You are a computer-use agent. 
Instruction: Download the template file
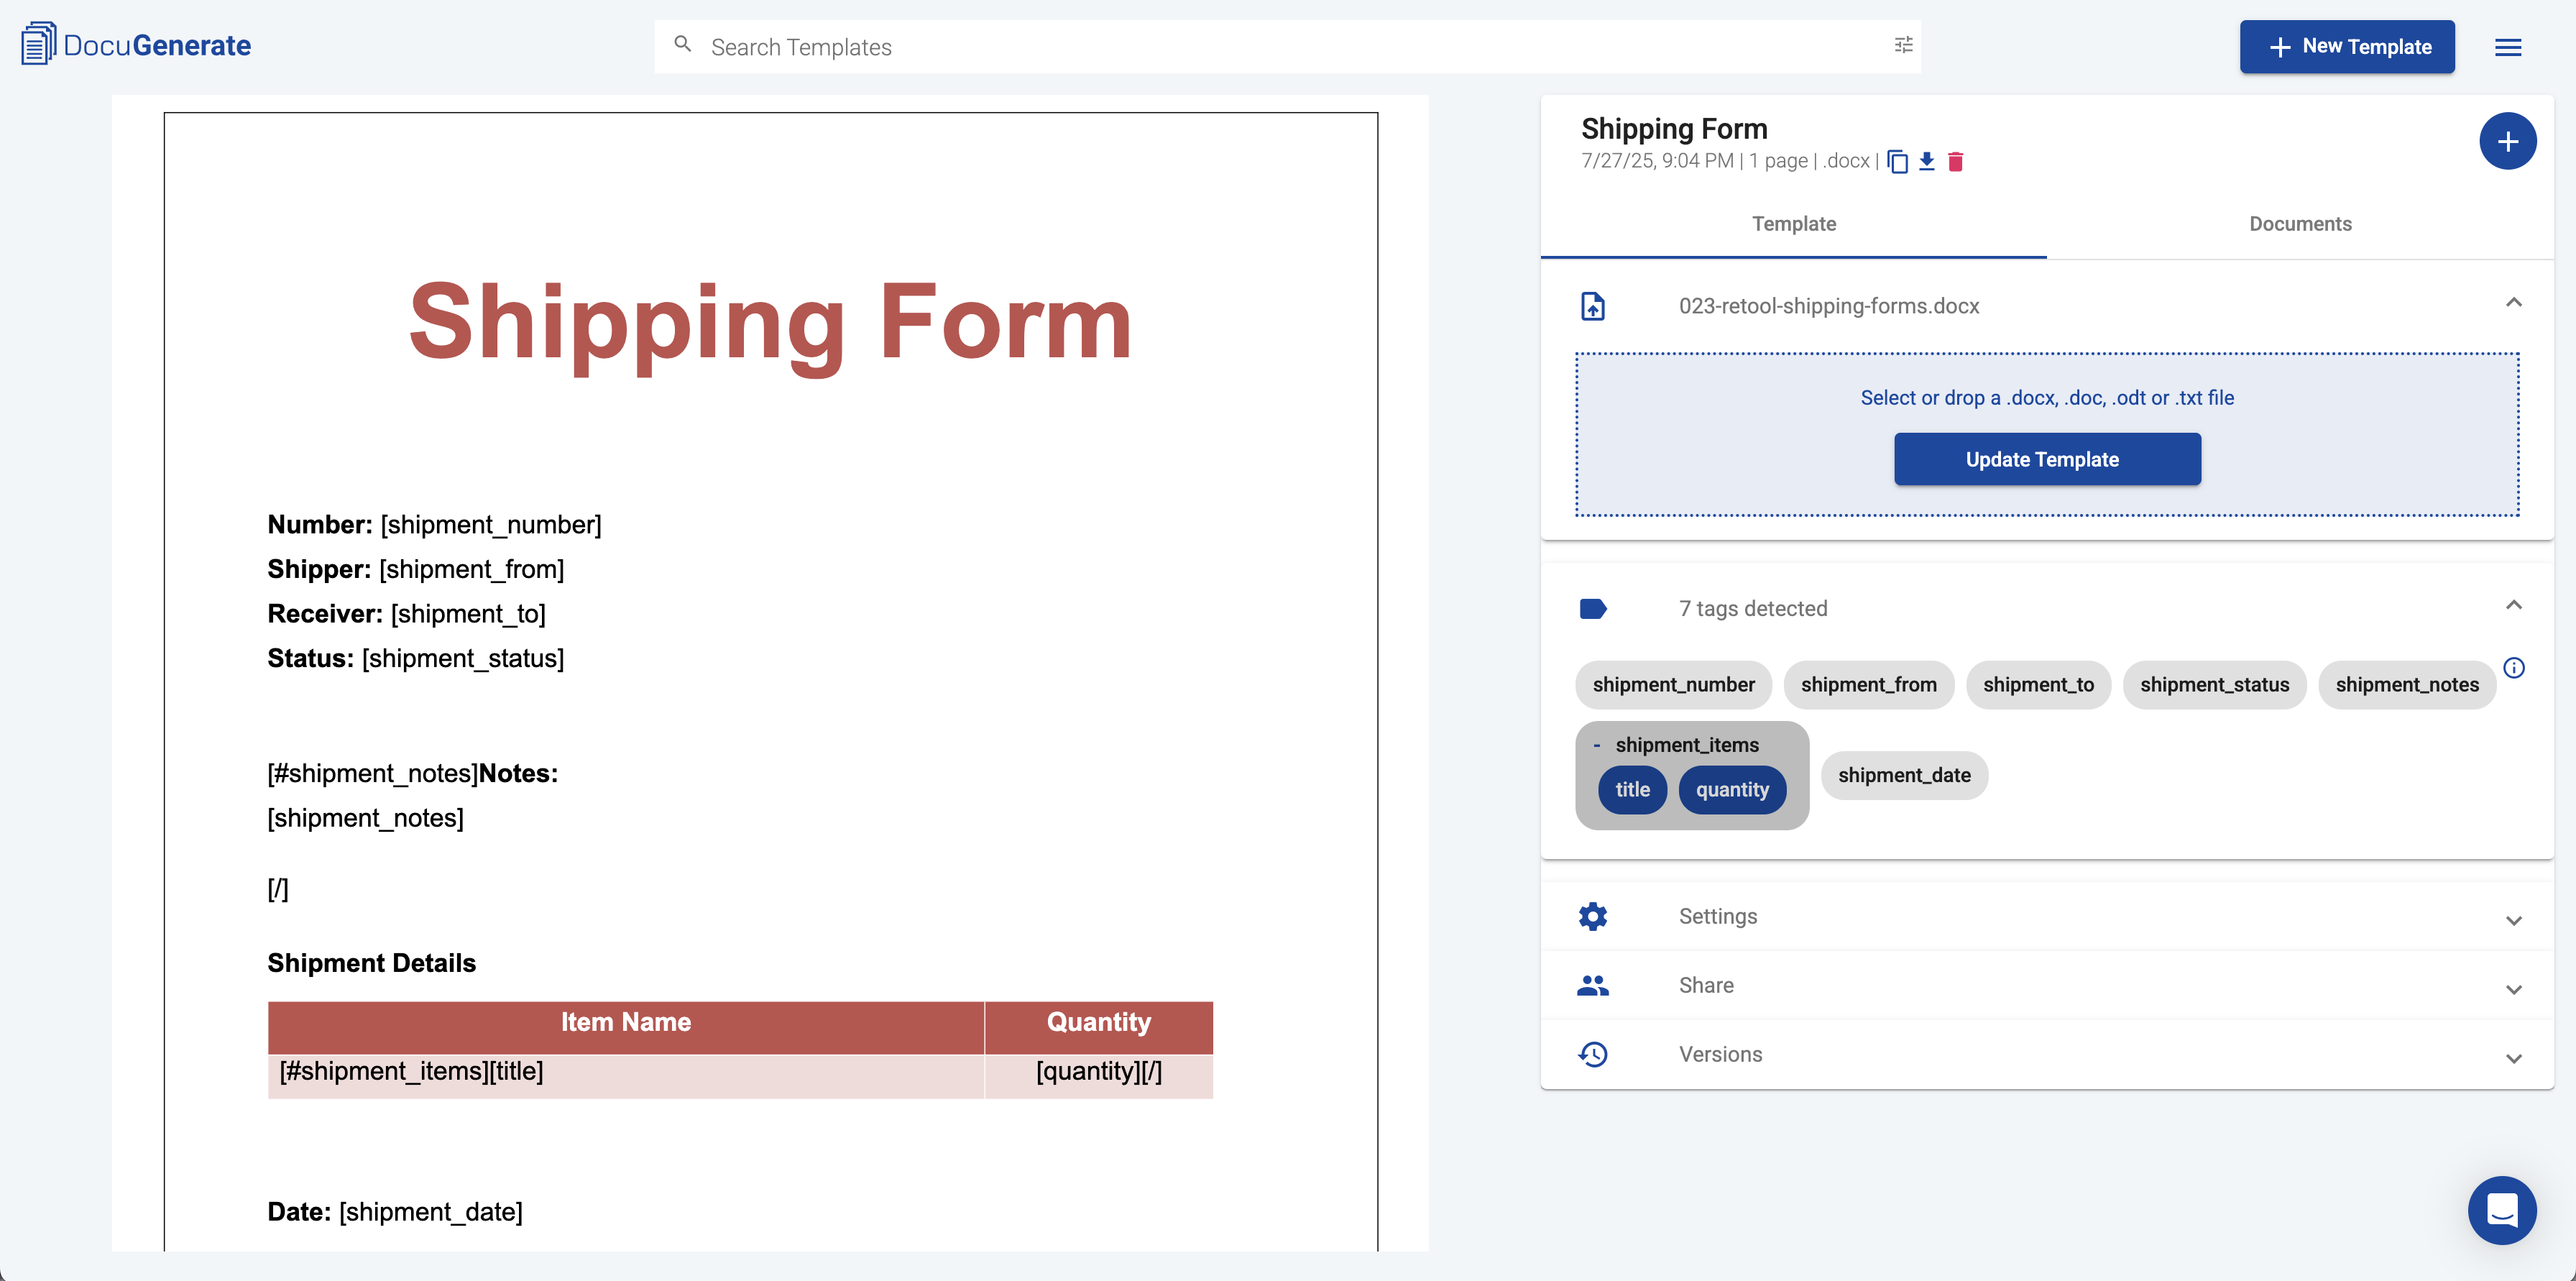1926,161
